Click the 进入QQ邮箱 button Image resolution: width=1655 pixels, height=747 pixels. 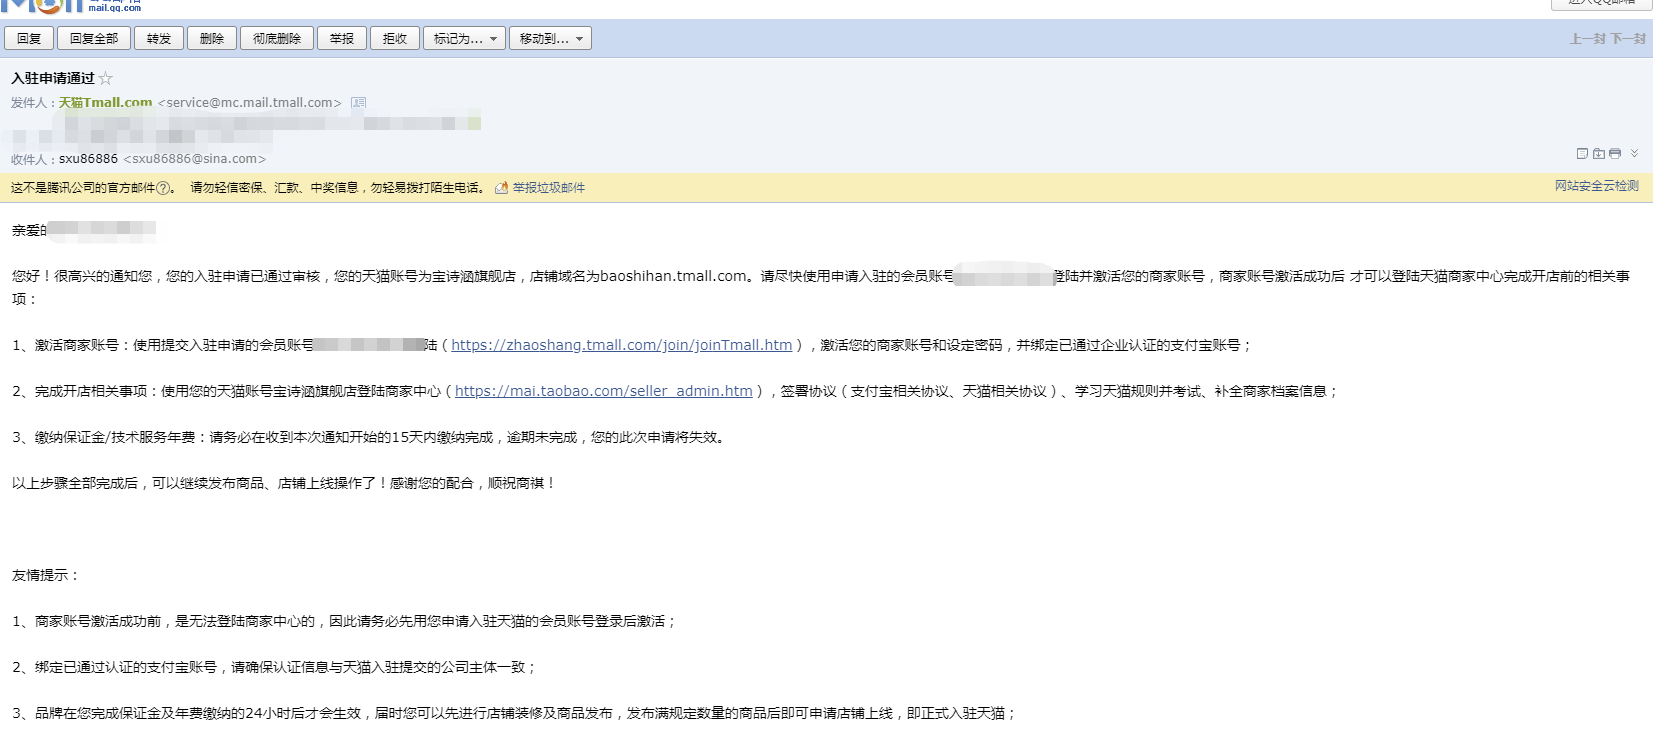[x=1601, y=4]
